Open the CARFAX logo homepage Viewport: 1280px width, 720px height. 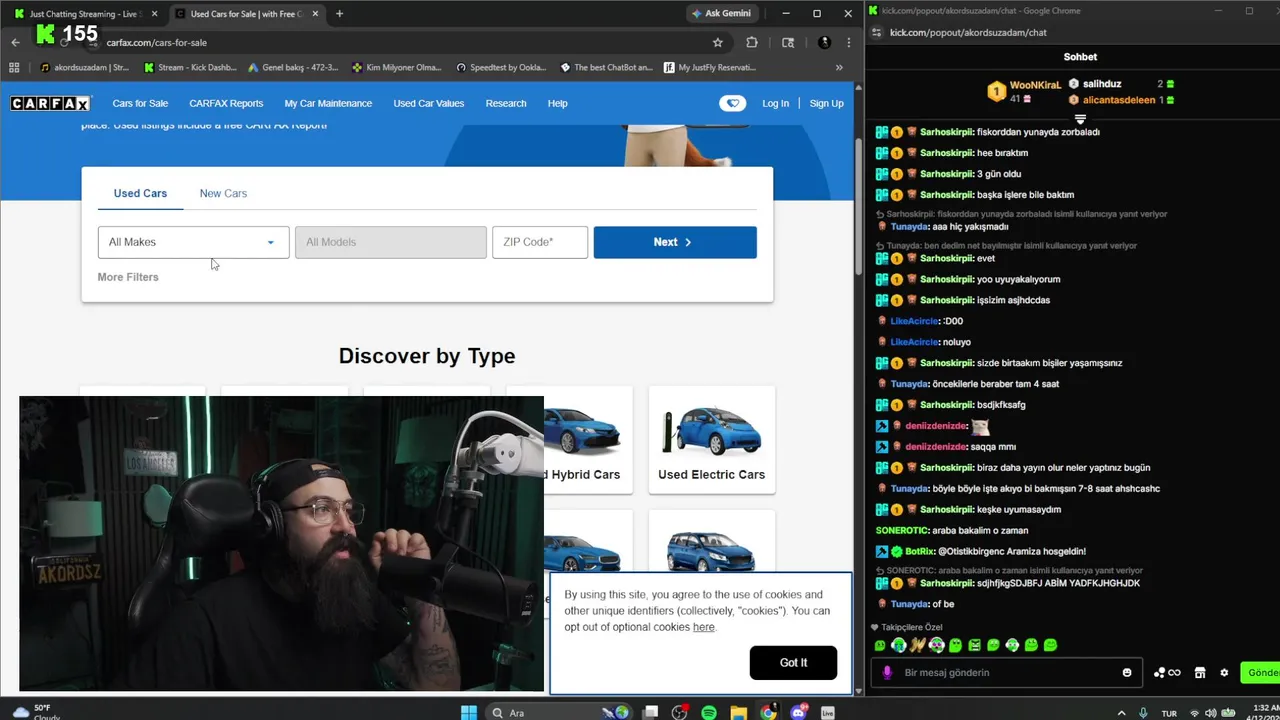pyautogui.click(x=50, y=103)
